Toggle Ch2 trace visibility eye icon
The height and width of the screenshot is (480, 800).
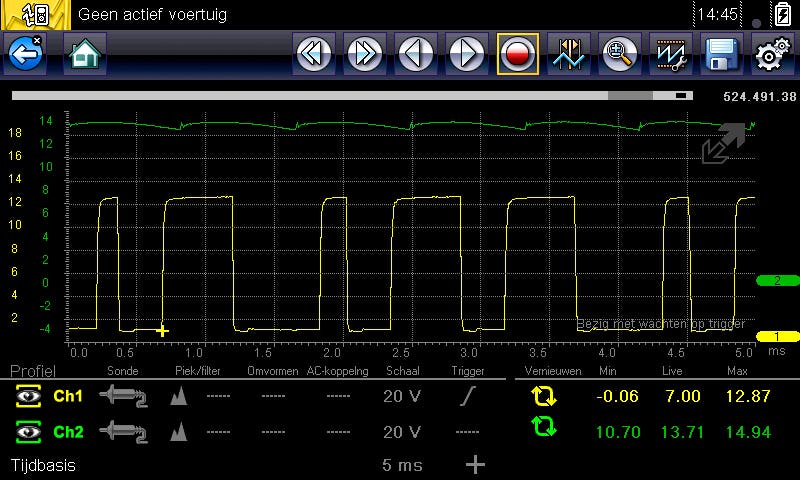[x=29, y=432]
